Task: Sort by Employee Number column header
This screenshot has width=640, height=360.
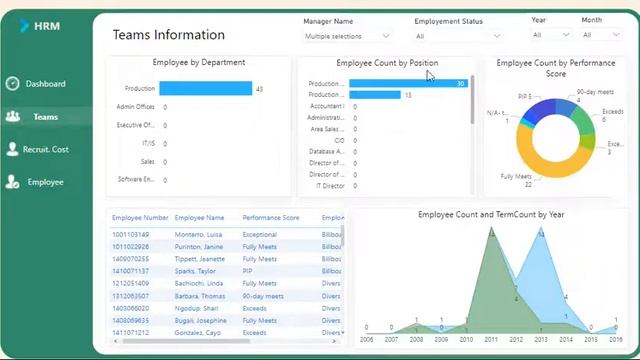Action: coord(140,218)
